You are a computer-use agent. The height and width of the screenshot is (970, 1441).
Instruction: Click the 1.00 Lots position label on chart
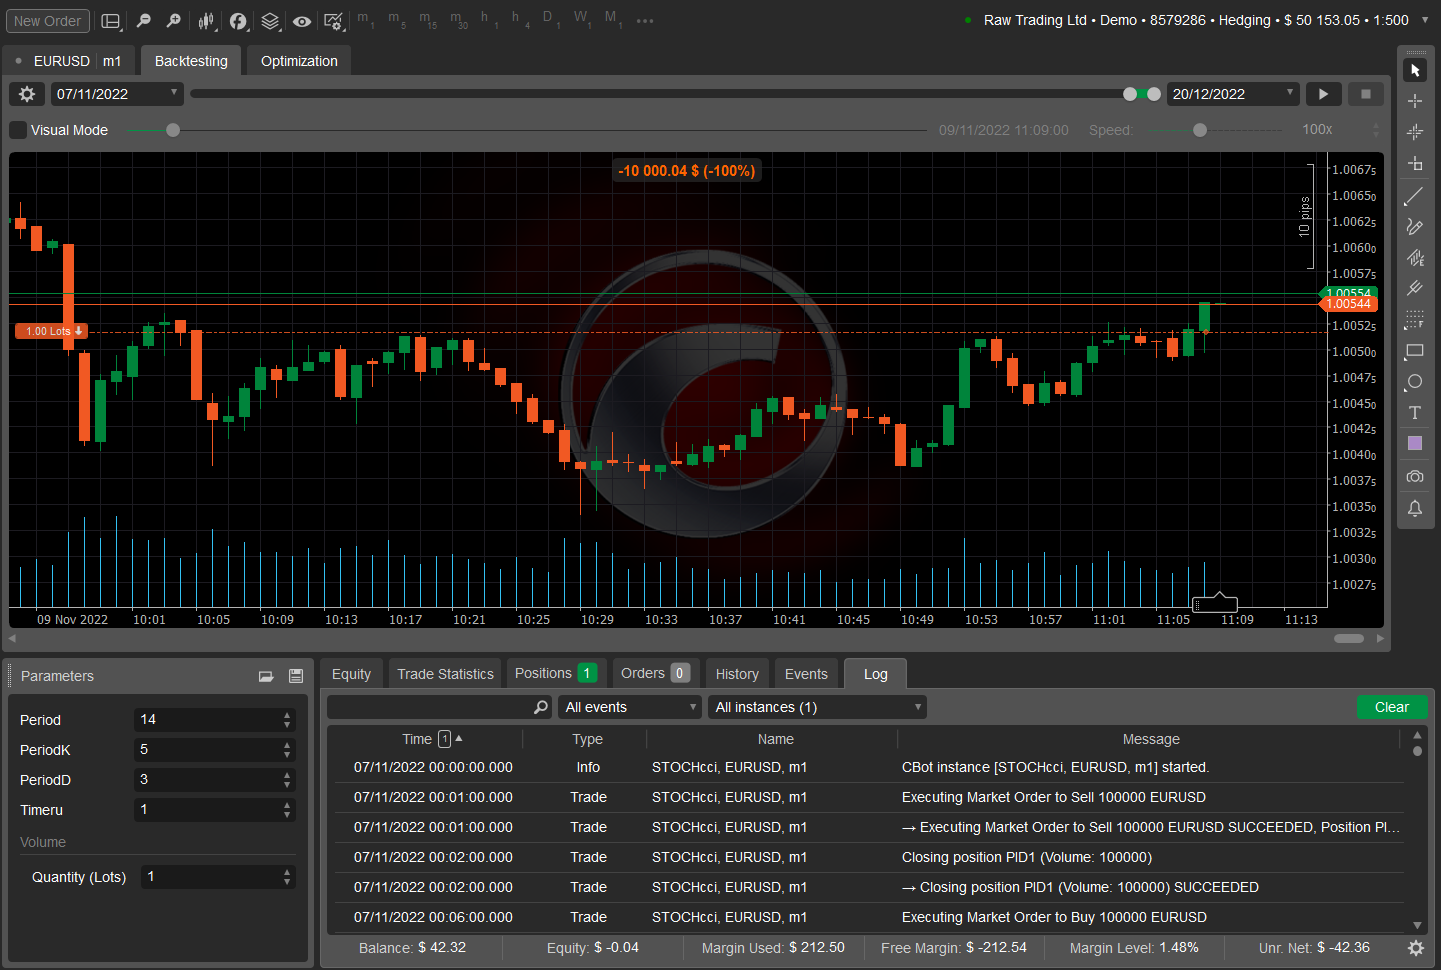51,331
